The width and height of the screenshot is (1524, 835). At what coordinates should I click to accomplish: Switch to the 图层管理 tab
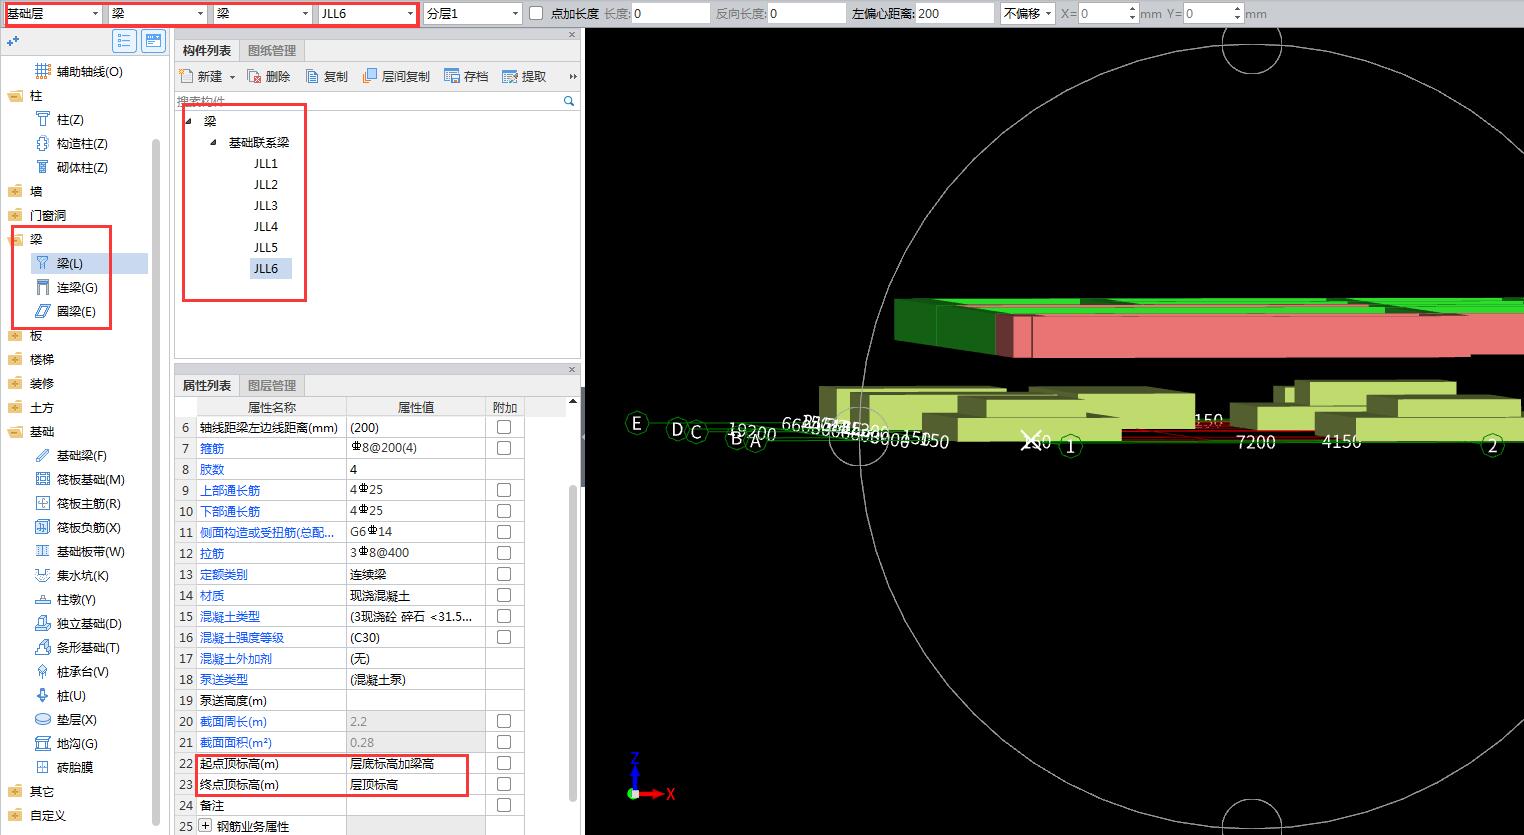(x=271, y=385)
